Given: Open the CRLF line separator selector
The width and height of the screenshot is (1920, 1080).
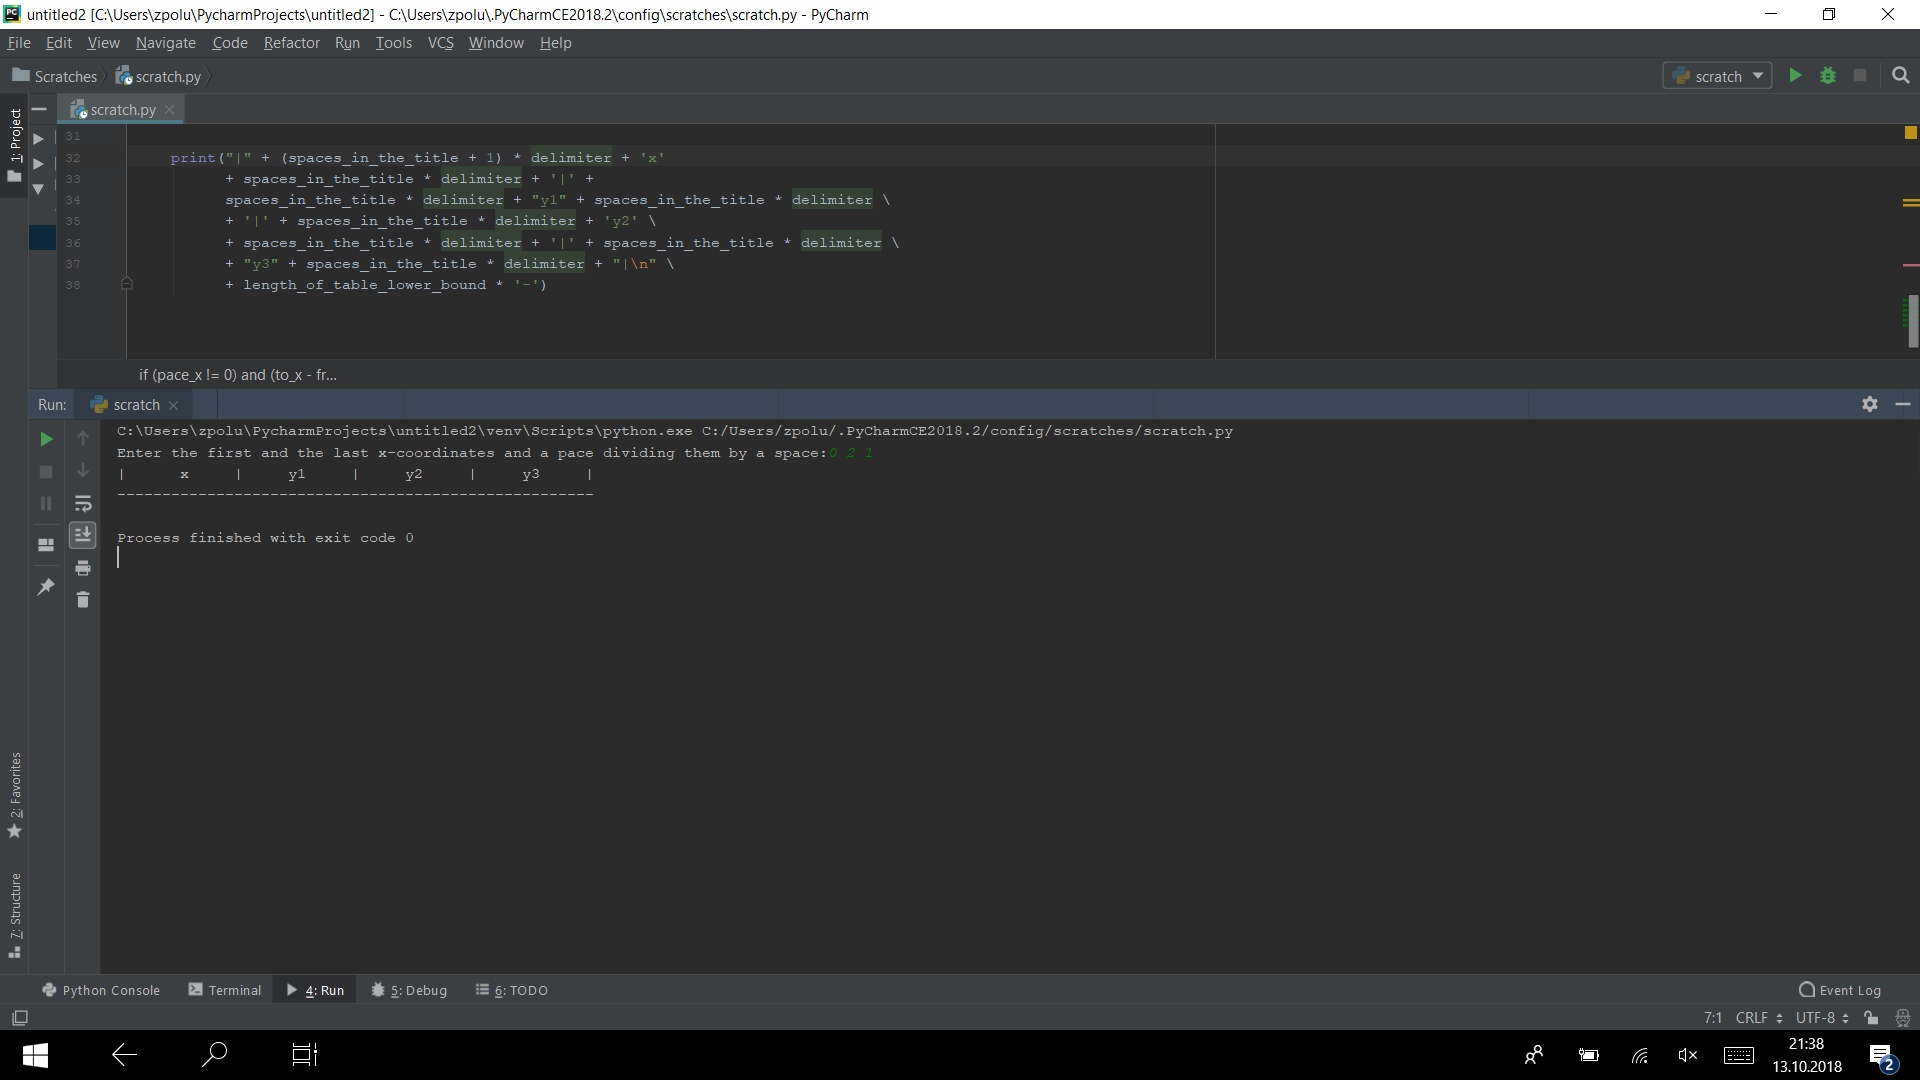Looking at the screenshot, I should (x=1759, y=1018).
